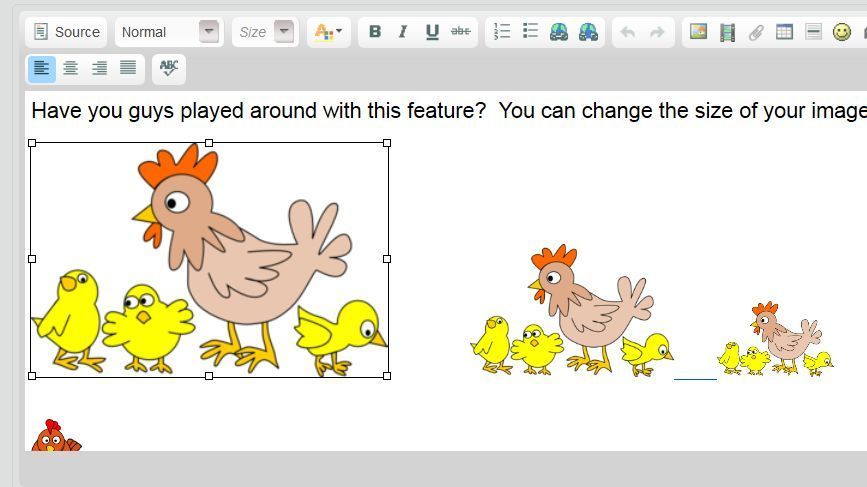Click the redo arrow
This screenshot has height=487, width=867.
[657, 32]
